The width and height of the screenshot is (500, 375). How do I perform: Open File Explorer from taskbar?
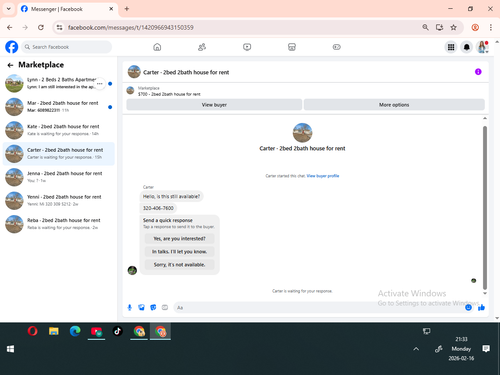pos(54,331)
